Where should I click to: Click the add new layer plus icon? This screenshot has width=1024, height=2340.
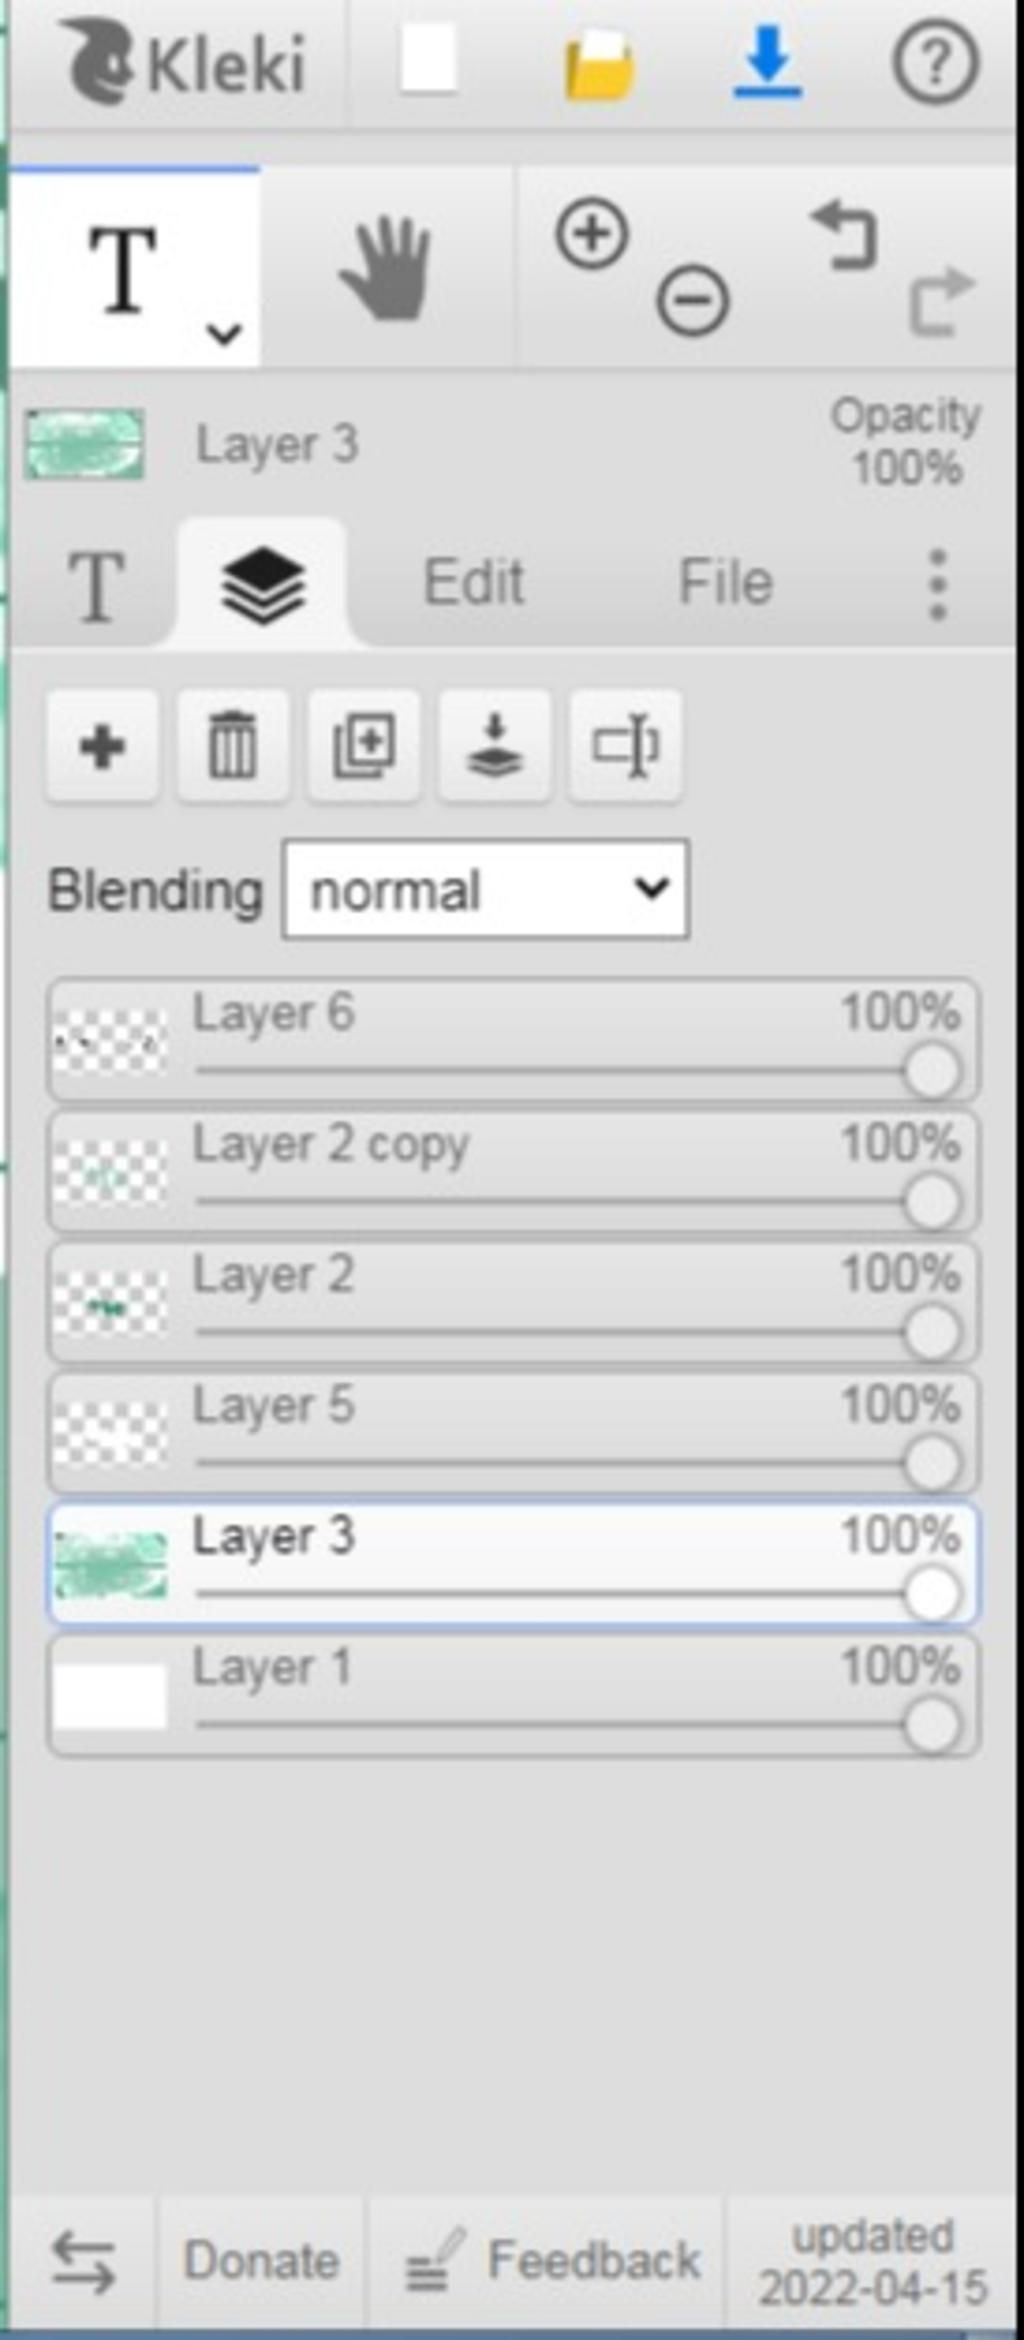[102, 746]
